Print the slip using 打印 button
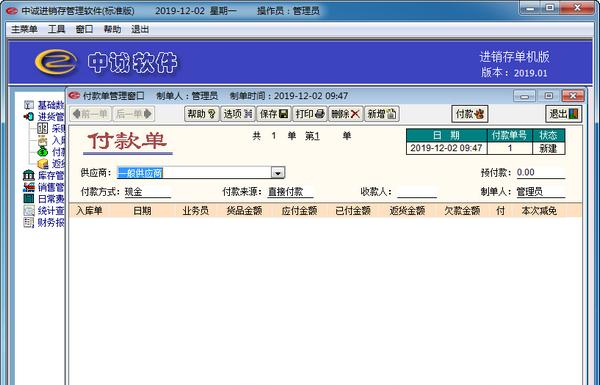The image size is (600, 385). (310, 114)
